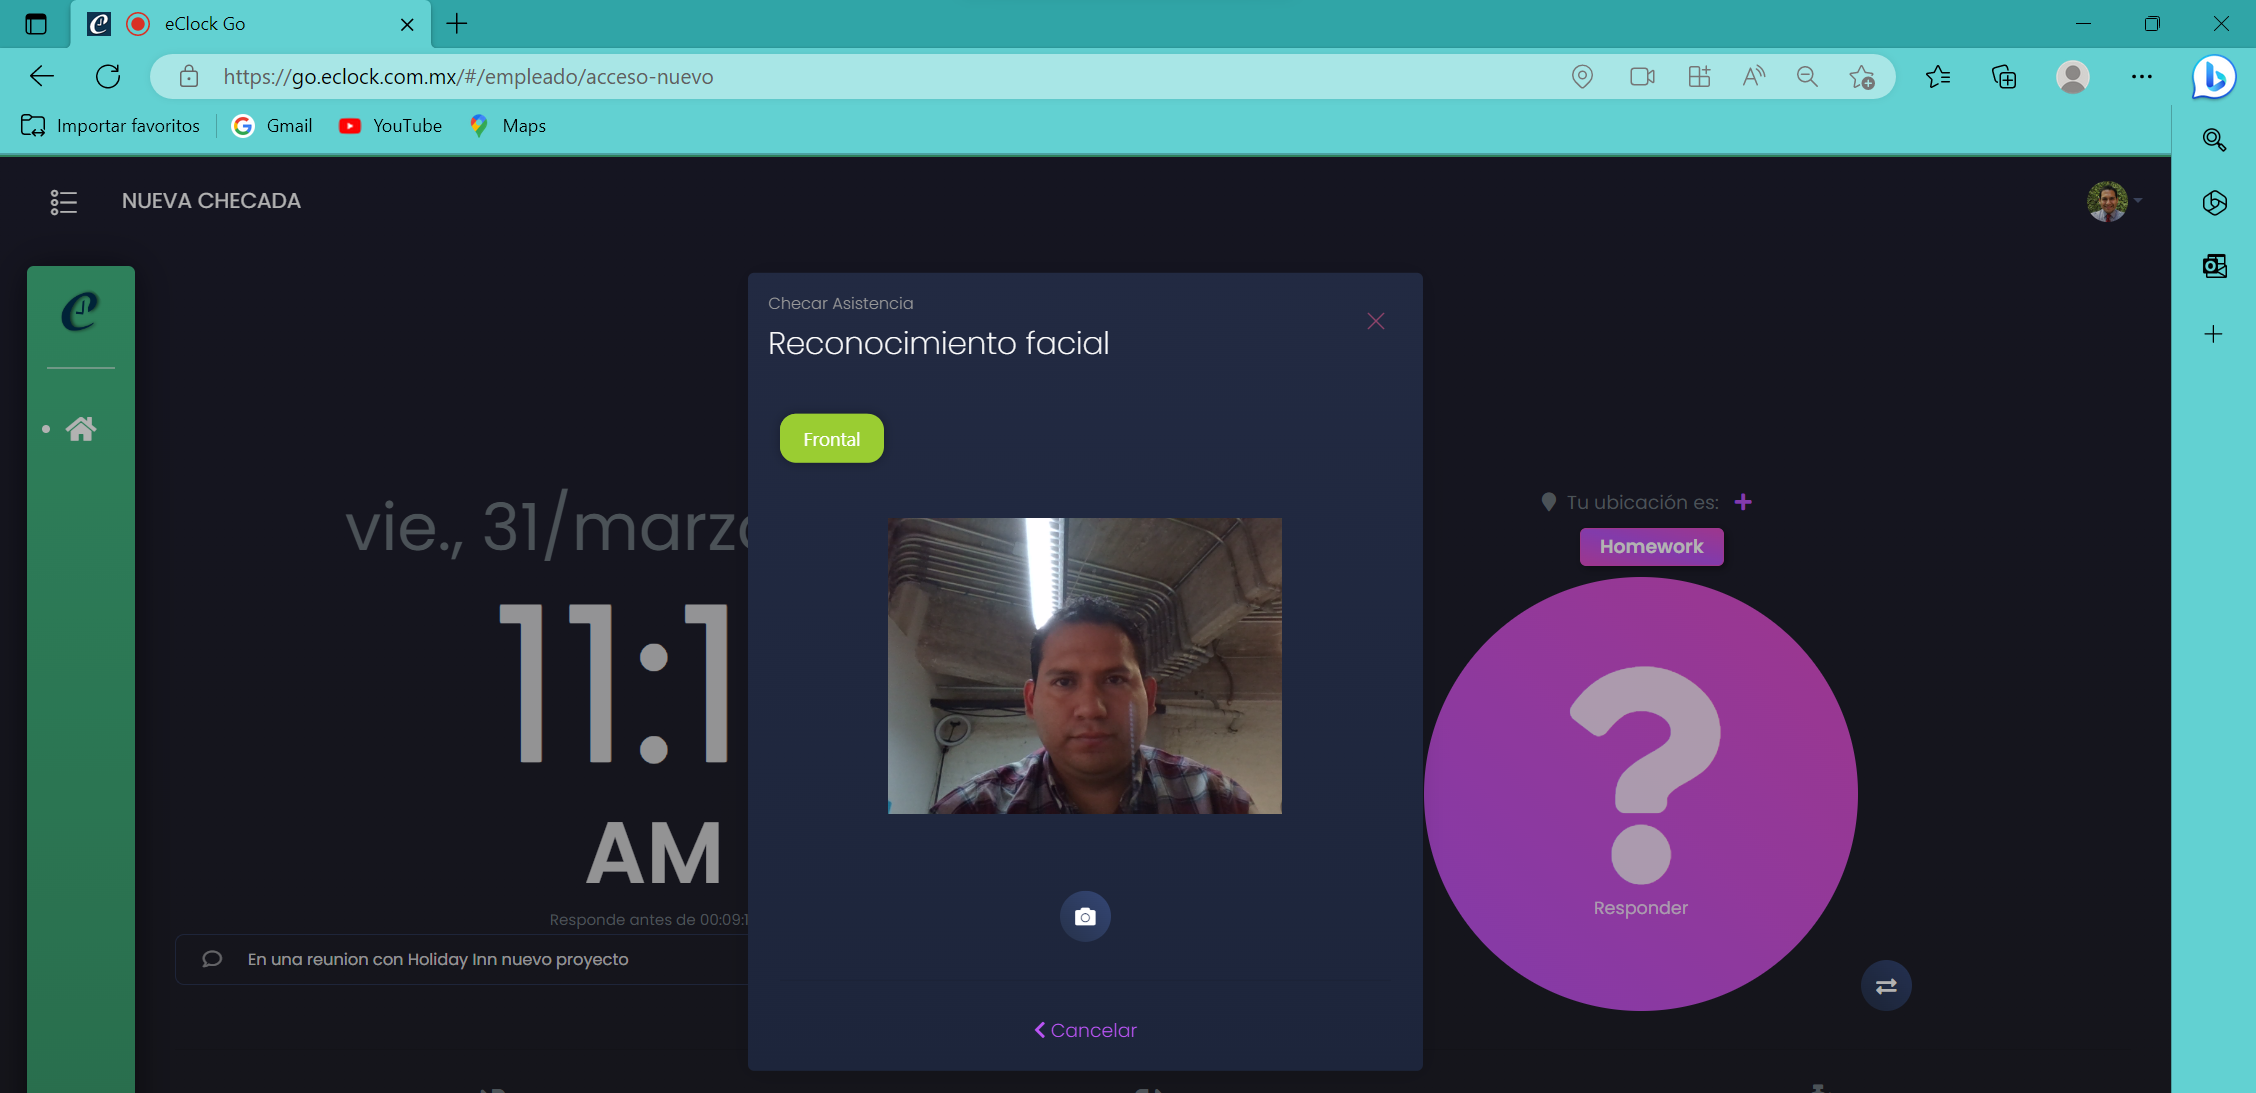Open the hamburger menu list icon
Screen dimensions: 2256x1093
click(64, 202)
